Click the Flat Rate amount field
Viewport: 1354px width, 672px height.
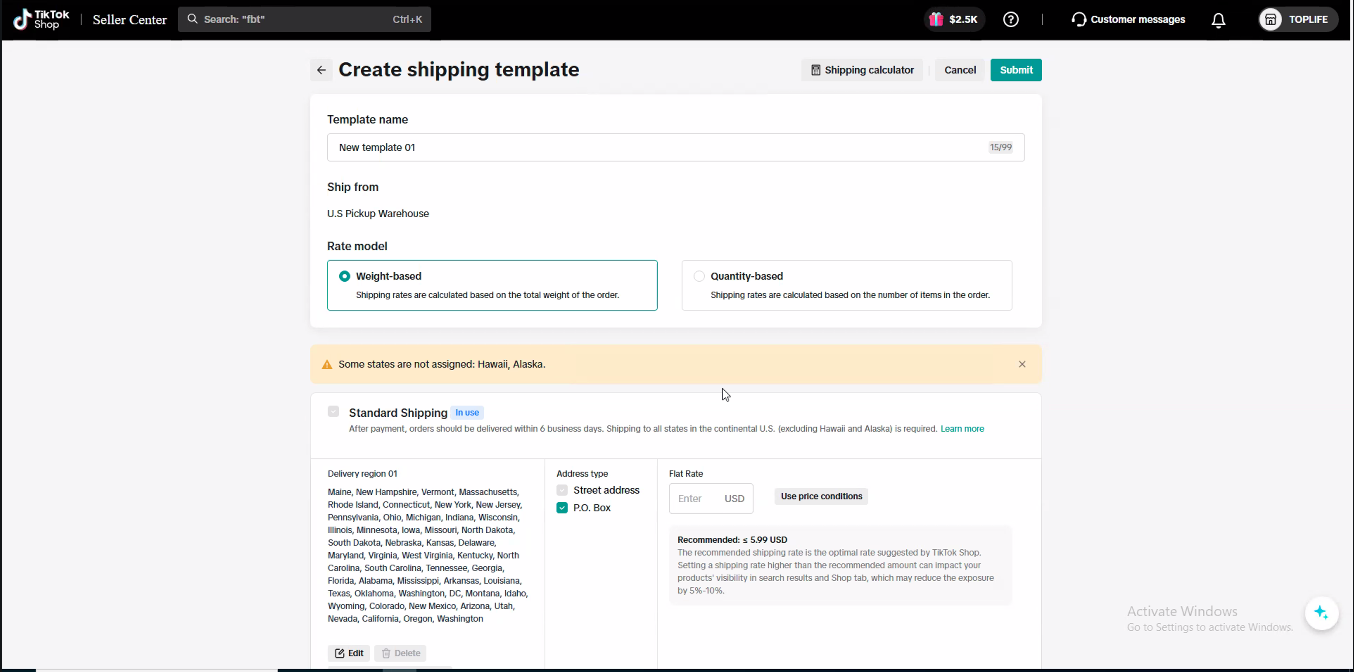(698, 498)
